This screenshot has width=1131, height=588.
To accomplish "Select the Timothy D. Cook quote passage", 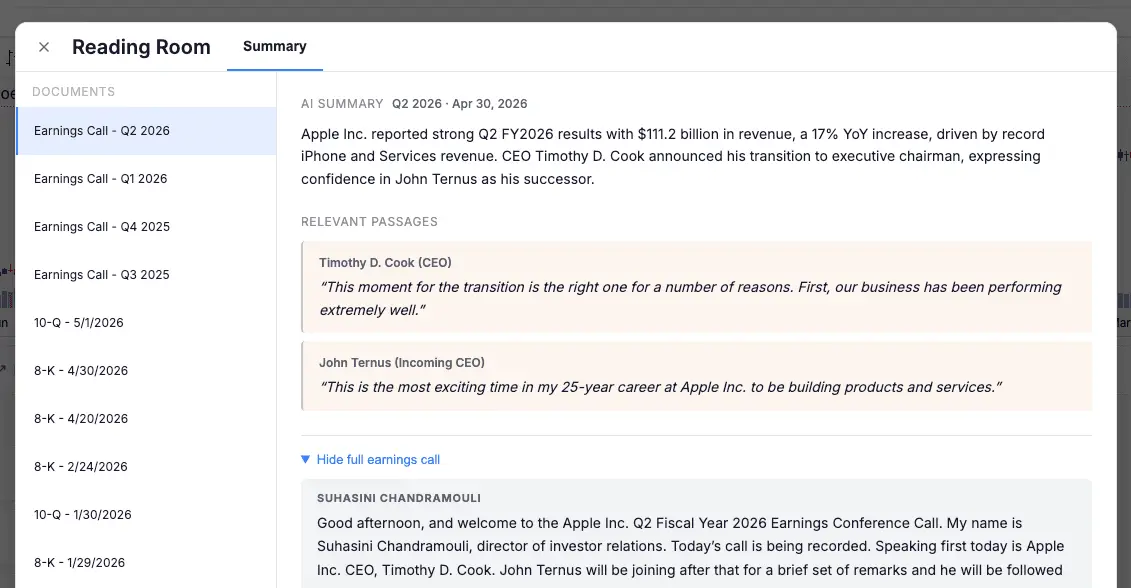I will 696,287.
